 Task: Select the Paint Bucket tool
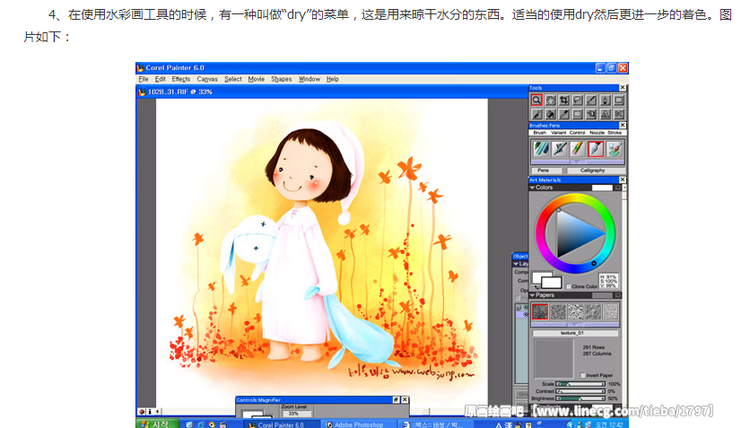[x=551, y=114]
